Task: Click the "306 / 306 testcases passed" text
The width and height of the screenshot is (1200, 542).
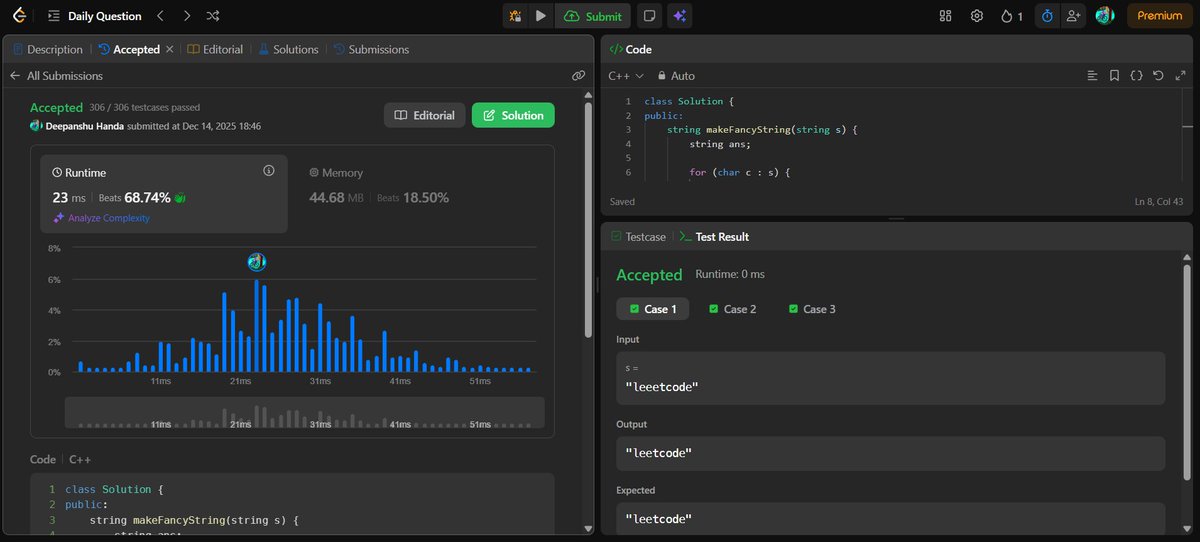Action: (144, 108)
